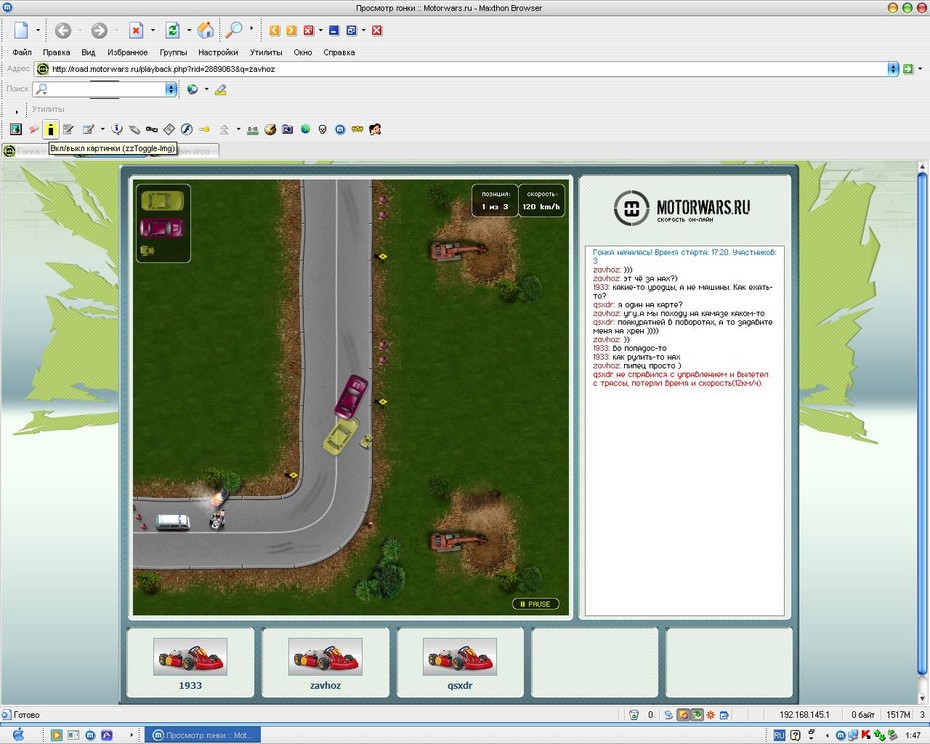
Task: Open the Вид menu
Action: pos(88,52)
